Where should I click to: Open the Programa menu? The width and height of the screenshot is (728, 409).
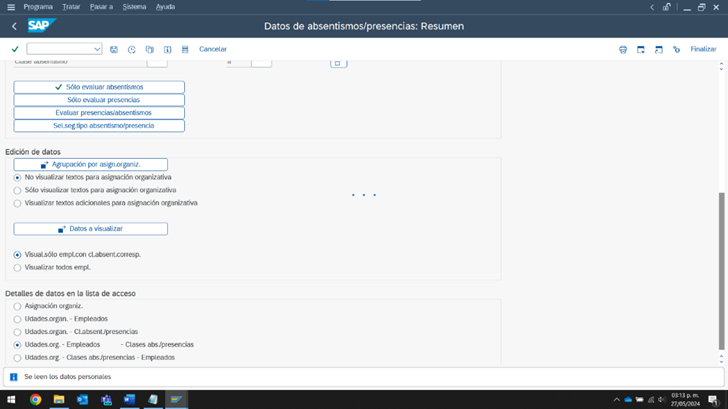point(38,7)
